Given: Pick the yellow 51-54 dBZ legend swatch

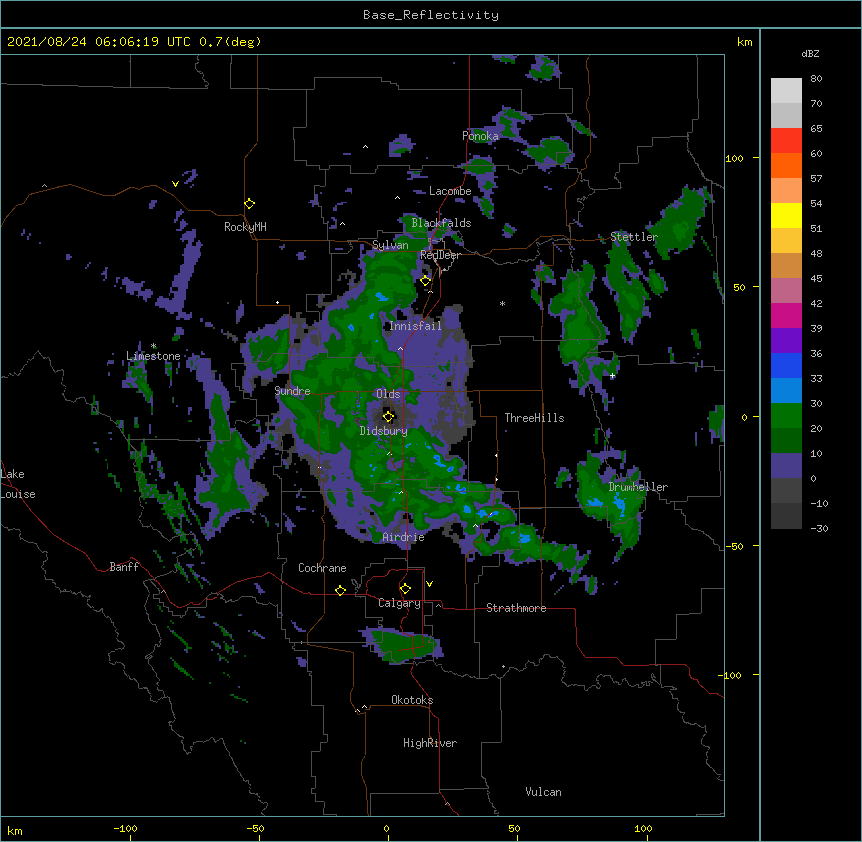Looking at the screenshot, I should (786, 215).
